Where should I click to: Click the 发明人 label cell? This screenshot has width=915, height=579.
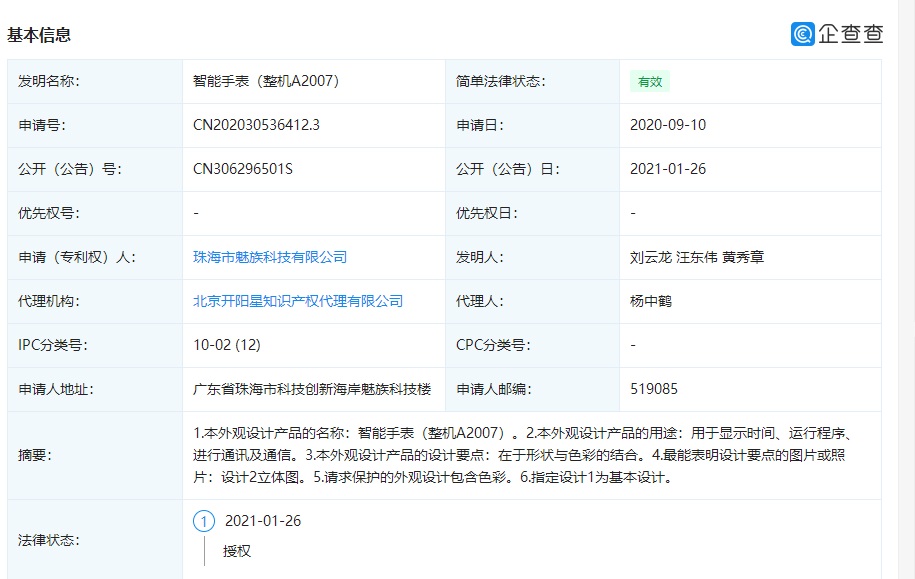[x=532, y=257]
